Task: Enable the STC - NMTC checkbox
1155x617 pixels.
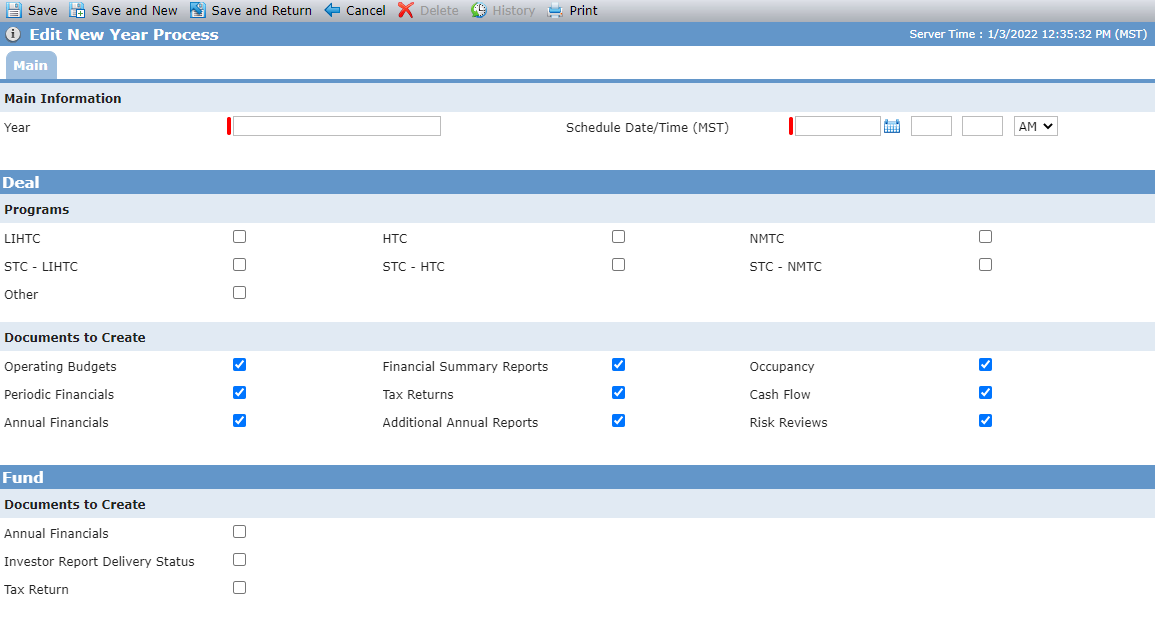Action: 986,264
